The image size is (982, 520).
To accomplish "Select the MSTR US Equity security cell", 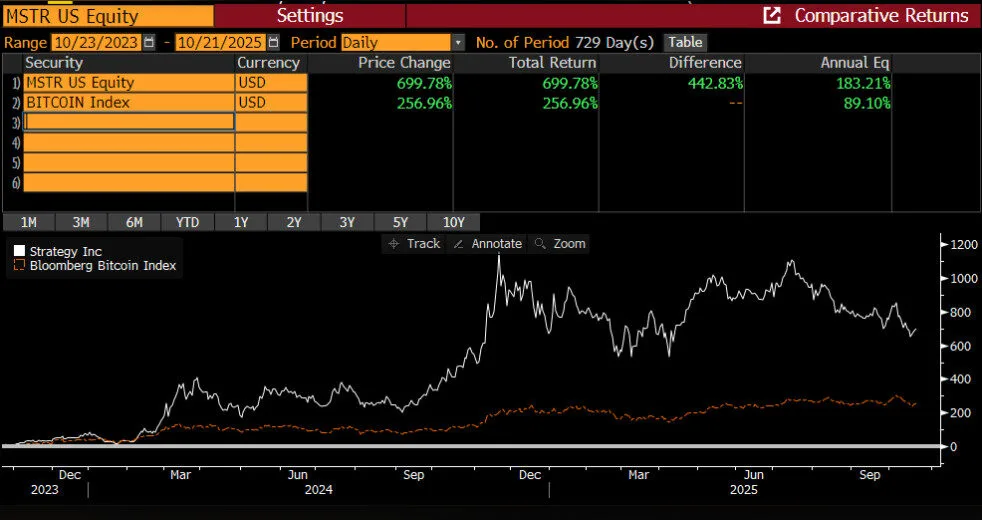I will click(128, 82).
